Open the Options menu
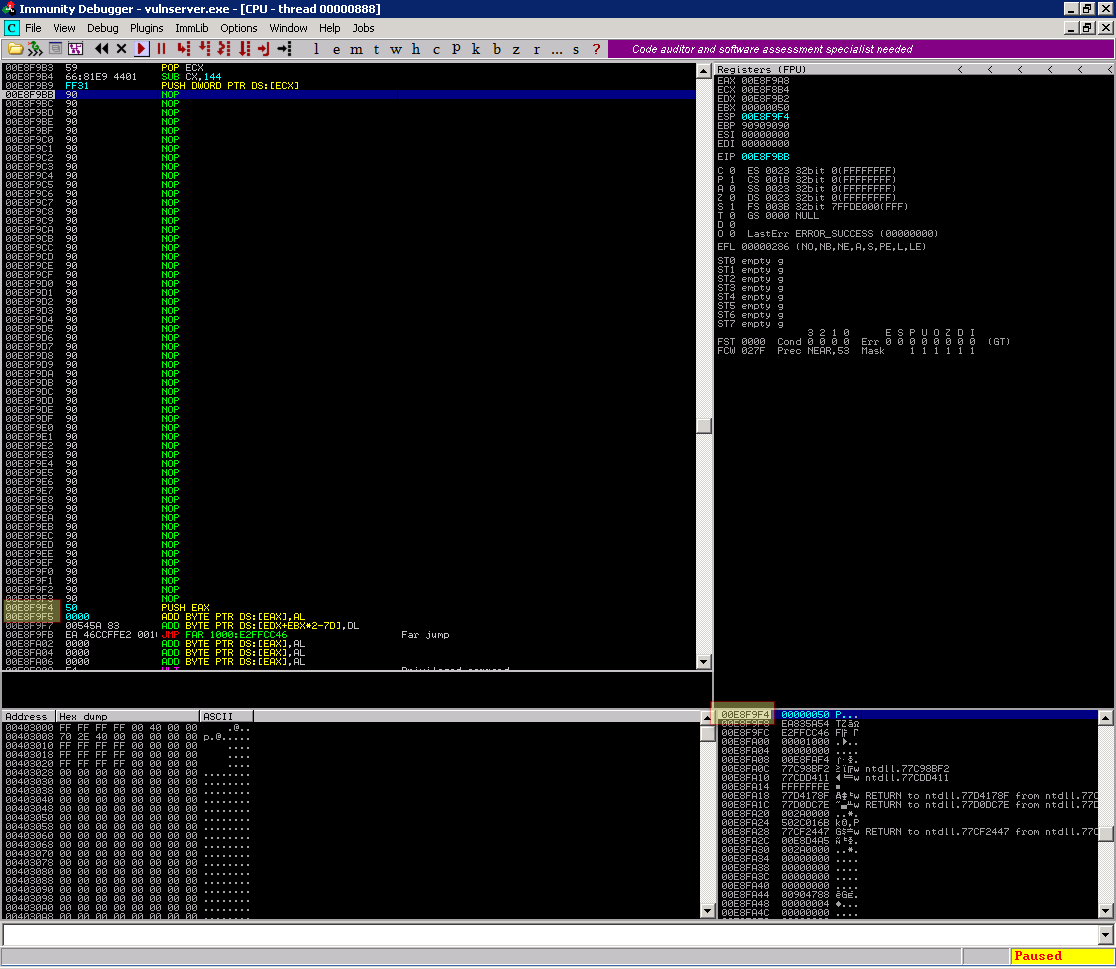Viewport: 1116px width, 969px height. 238,28
